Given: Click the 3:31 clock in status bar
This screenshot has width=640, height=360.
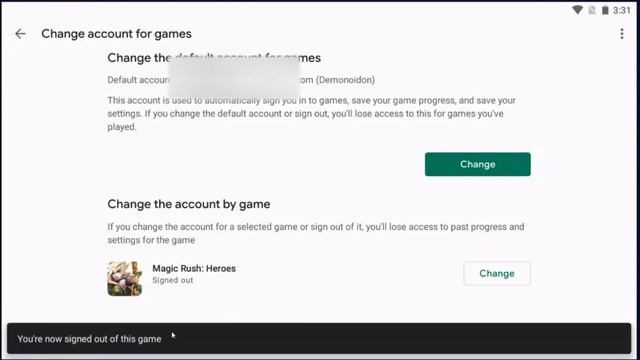Looking at the screenshot, I should click(x=621, y=10).
